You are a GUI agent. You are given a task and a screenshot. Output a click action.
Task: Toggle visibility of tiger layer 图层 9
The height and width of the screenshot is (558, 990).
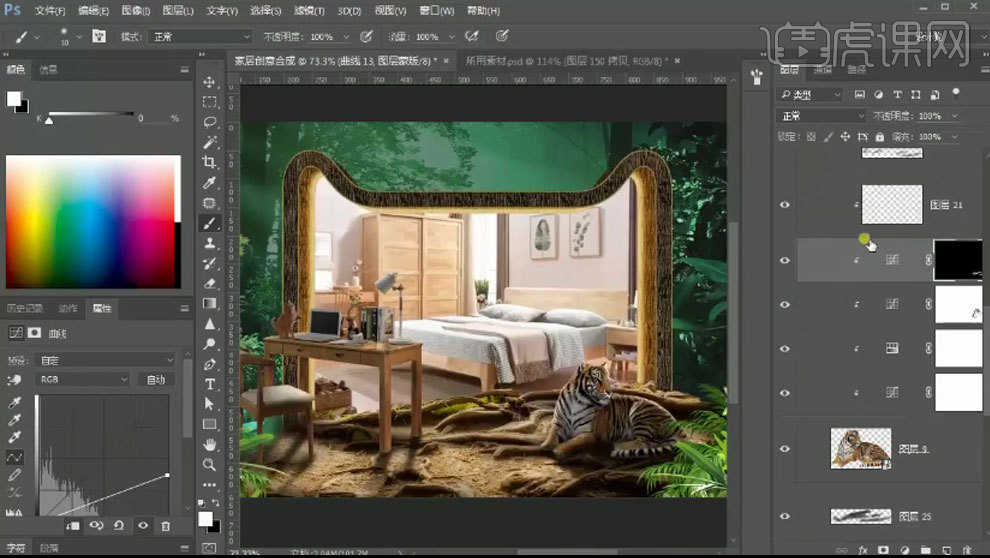[784, 449]
